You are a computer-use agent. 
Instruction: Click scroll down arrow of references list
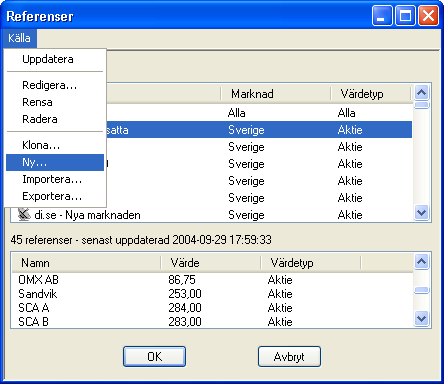click(x=422, y=319)
